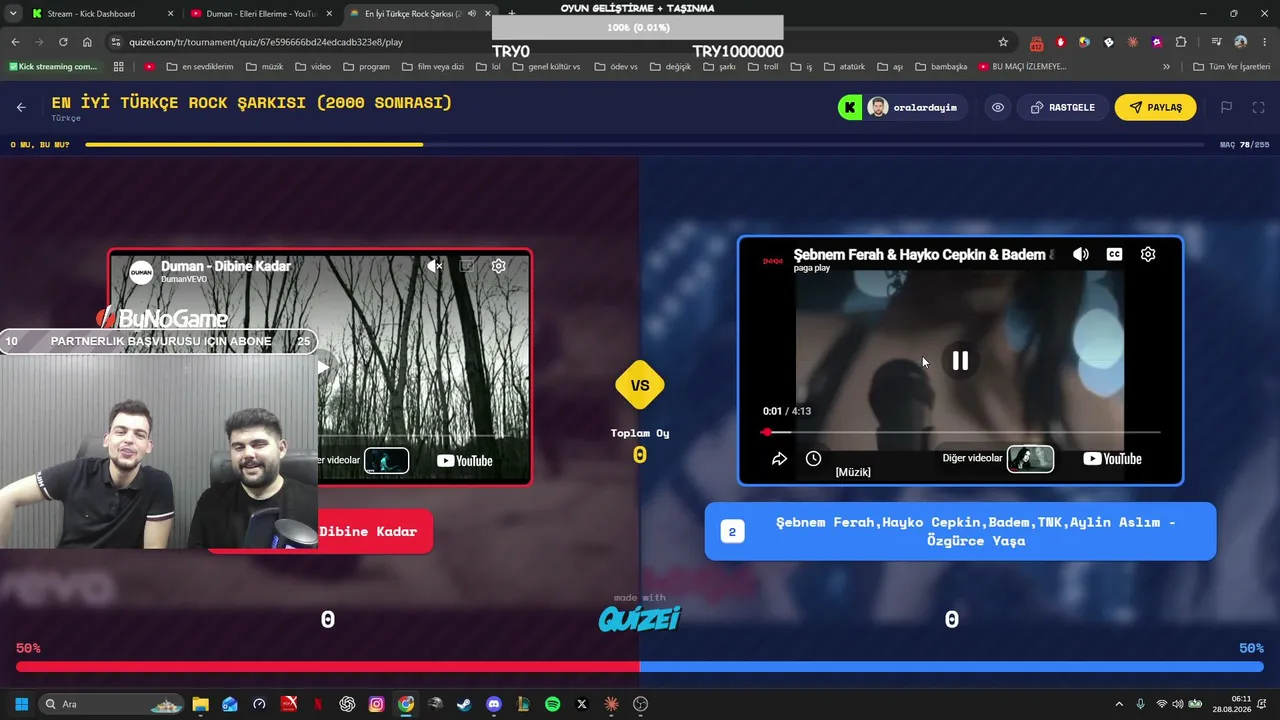Open the browser extensions puzzle menu

point(1181,42)
